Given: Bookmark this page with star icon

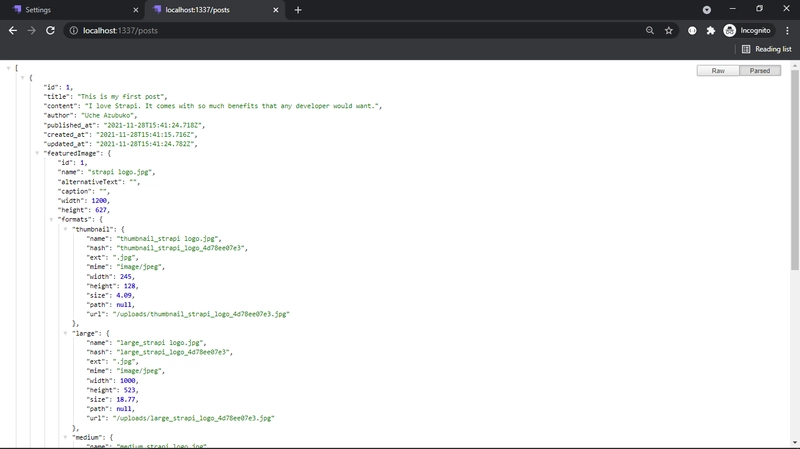Looking at the screenshot, I should coord(668,31).
